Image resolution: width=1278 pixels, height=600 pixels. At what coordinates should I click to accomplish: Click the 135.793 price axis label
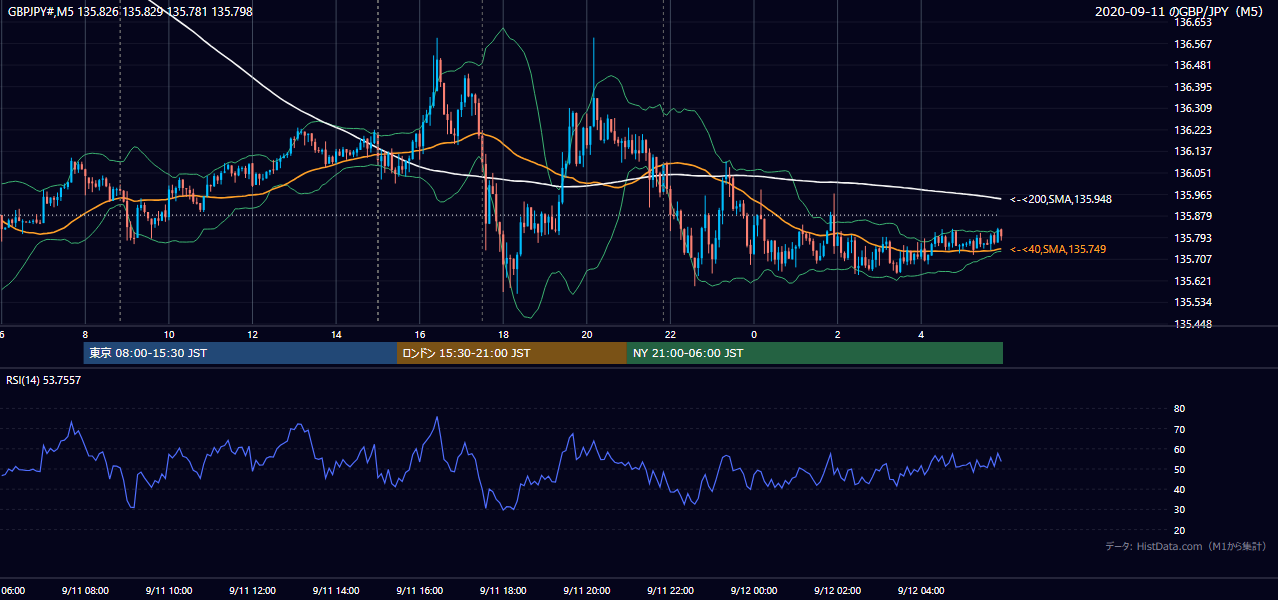pyautogui.click(x=1193, y=238)
